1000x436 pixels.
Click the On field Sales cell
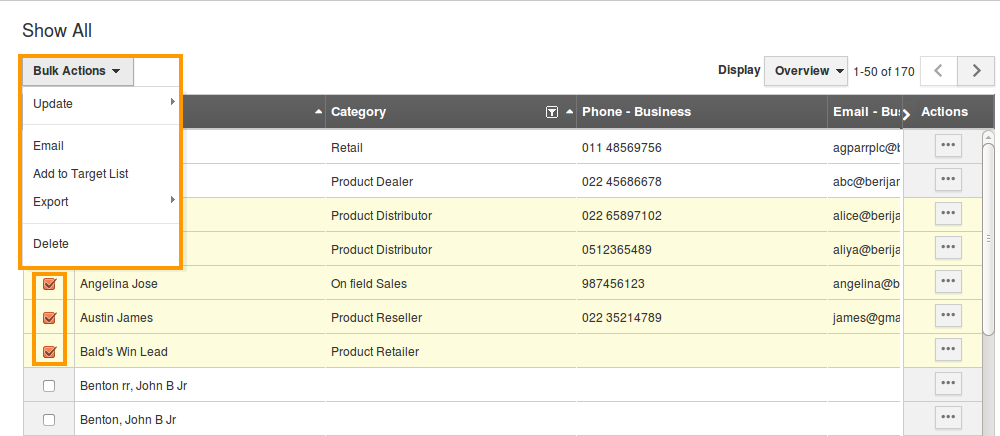click(369, 284)
